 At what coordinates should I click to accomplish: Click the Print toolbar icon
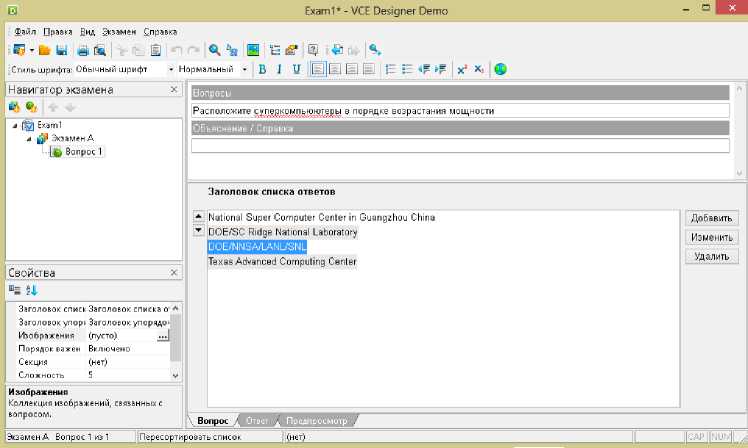(83, 50)
